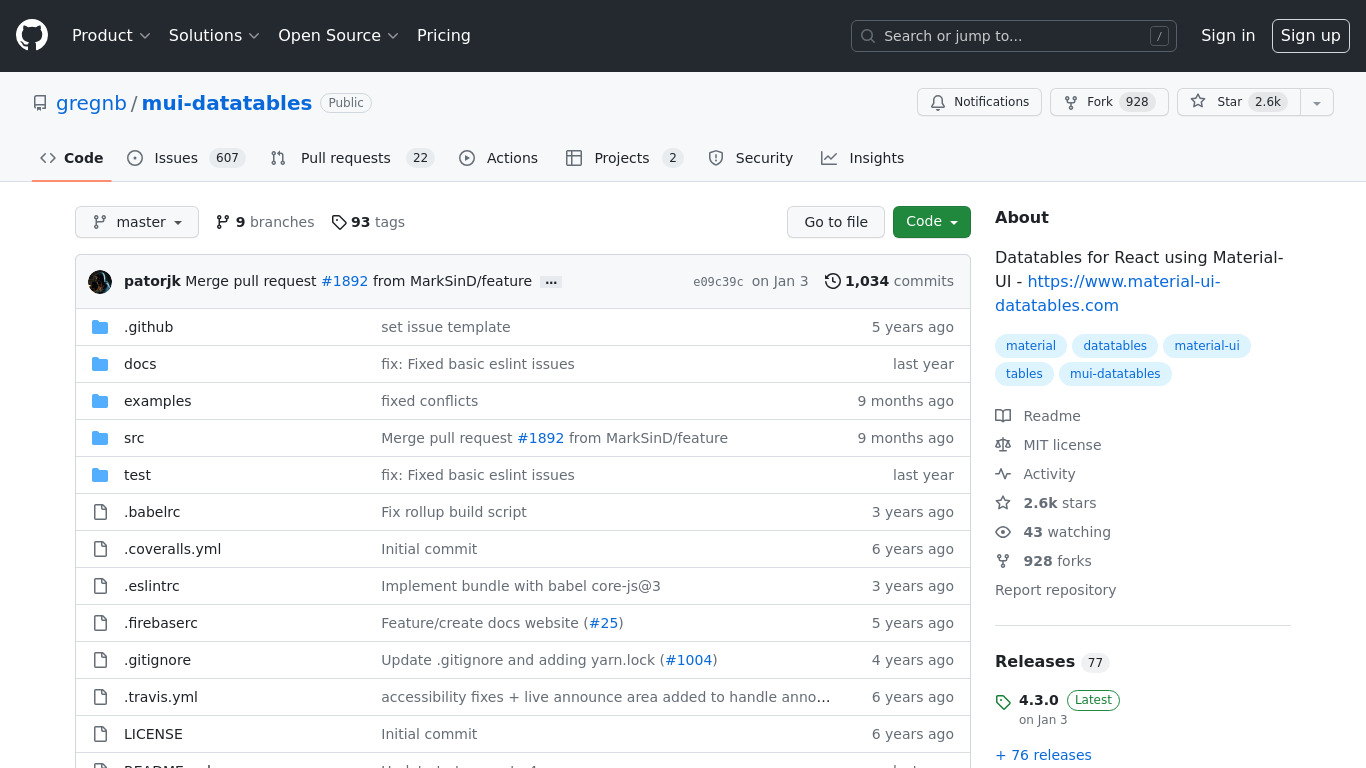The height and width of the screenshot is (768, 1366).
Task: Open the mui-datatables repository link
Action: coord(227,103)
